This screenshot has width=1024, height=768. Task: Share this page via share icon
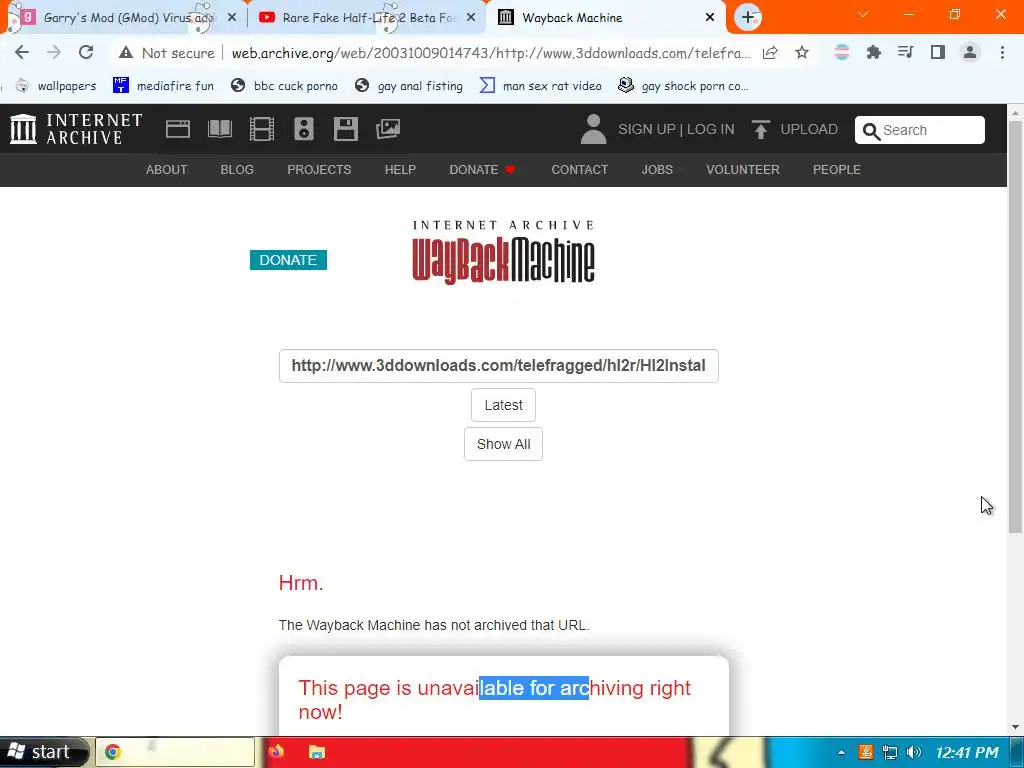tap(770, 52)
